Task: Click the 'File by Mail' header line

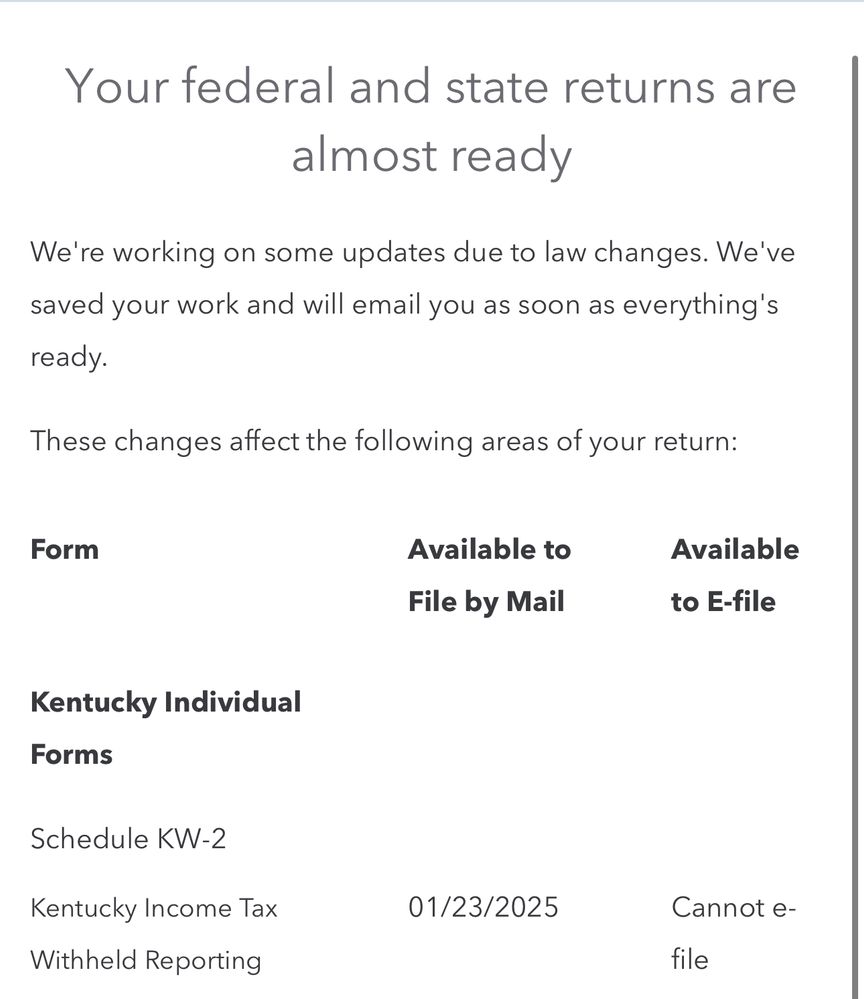Action: pyautogui.click(x=486, y=602)
